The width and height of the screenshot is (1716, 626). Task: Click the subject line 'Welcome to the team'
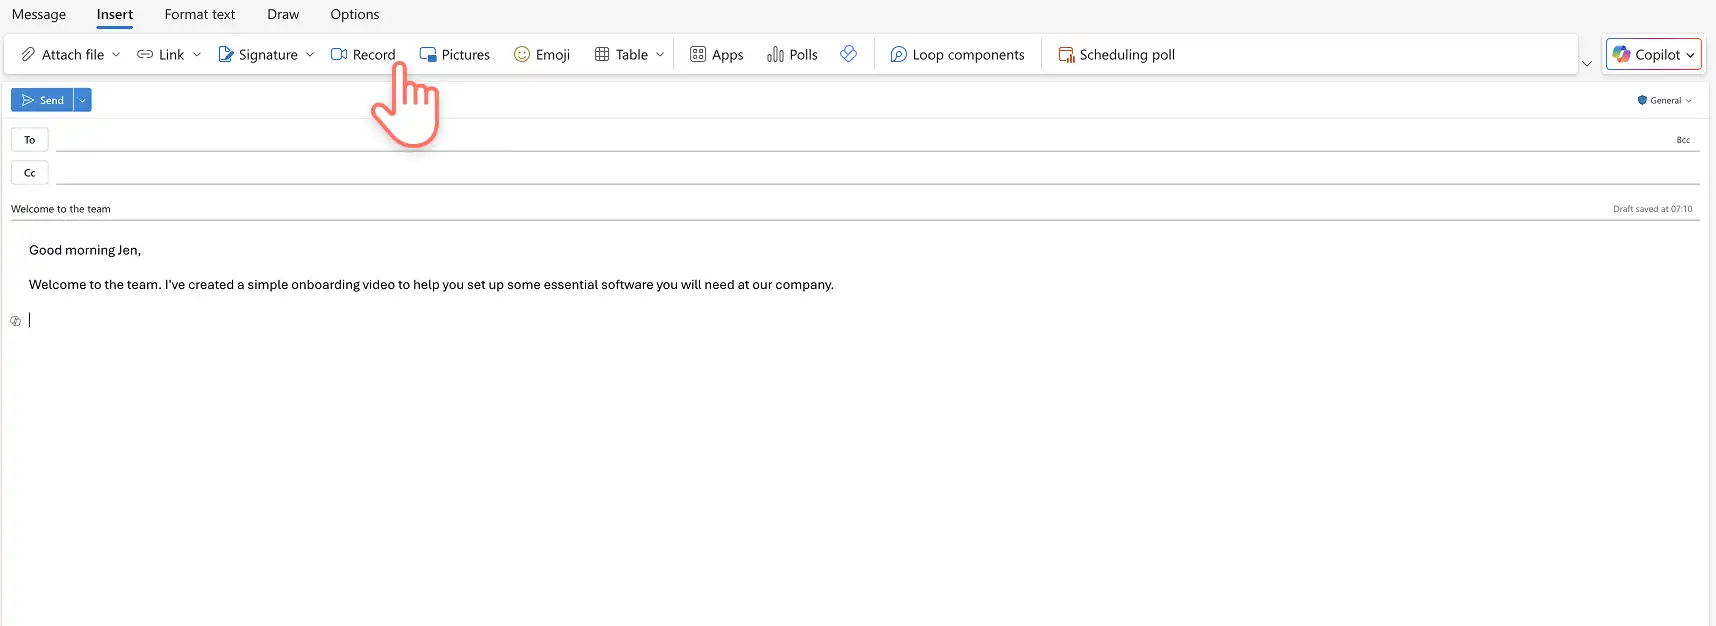coord(61,209)
